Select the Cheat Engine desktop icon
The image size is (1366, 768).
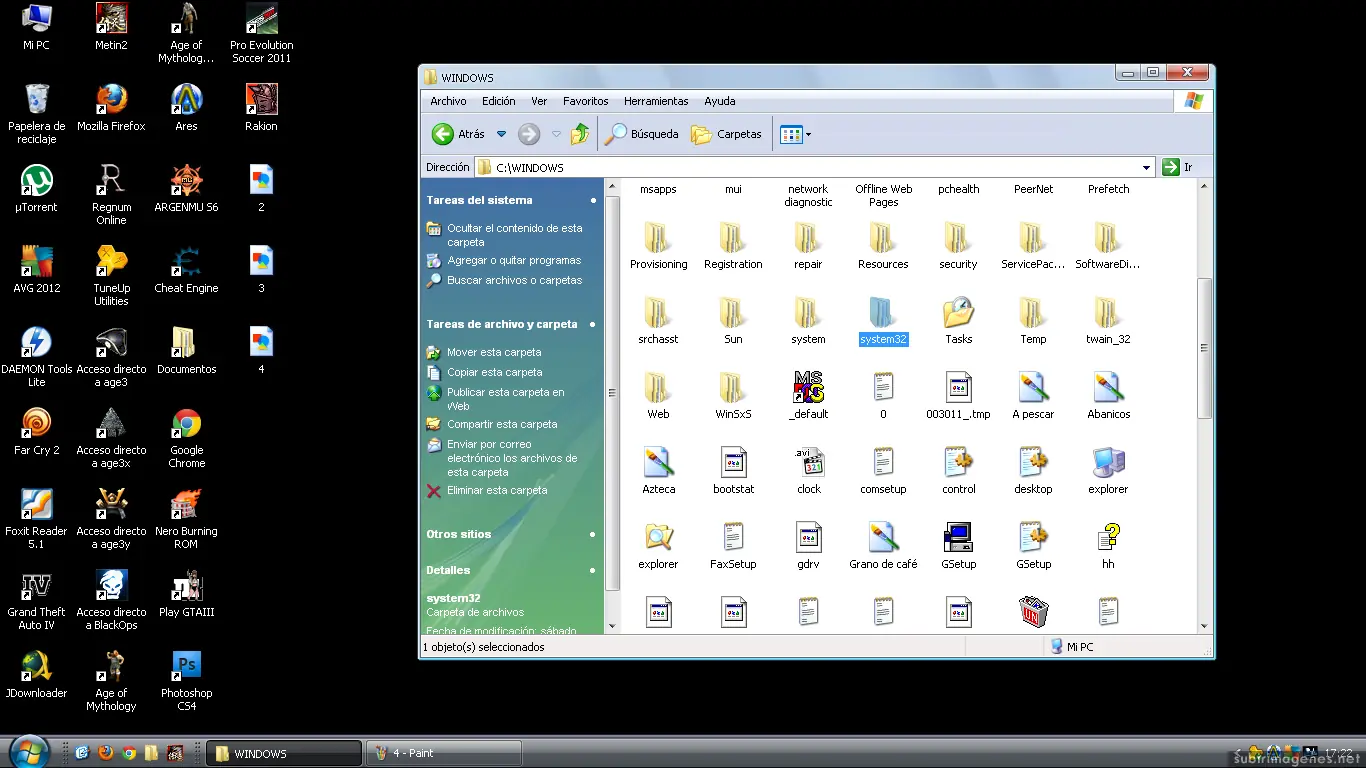pos(186,270)
